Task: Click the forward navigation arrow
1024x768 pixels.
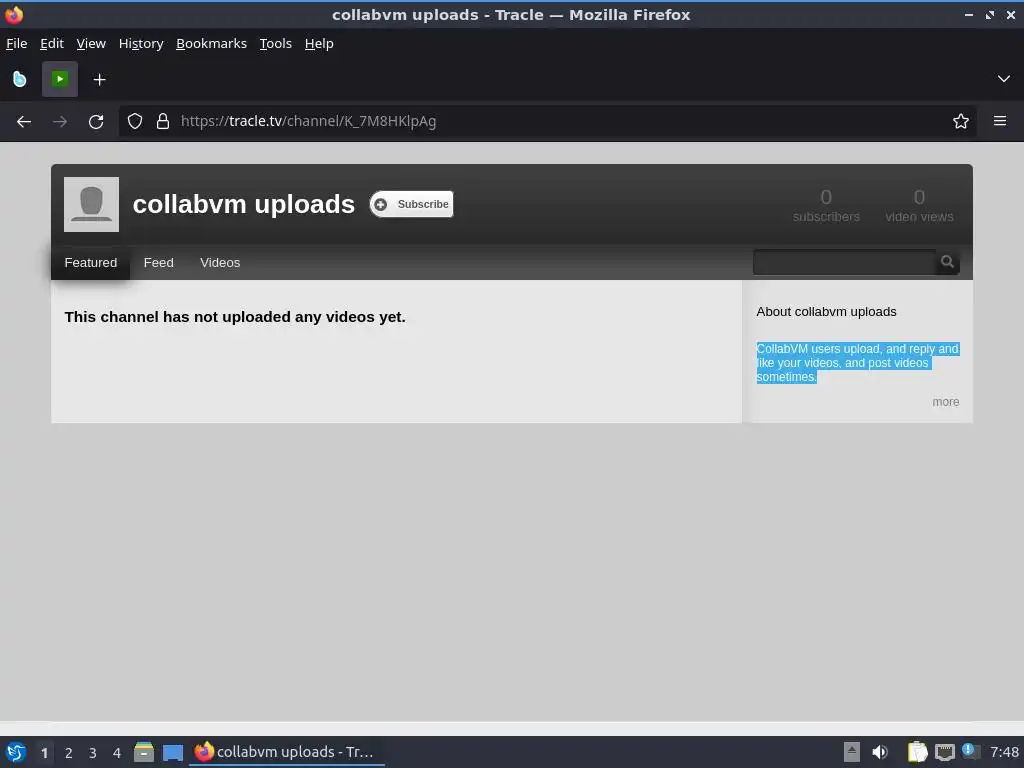Action: pos(59,121)
